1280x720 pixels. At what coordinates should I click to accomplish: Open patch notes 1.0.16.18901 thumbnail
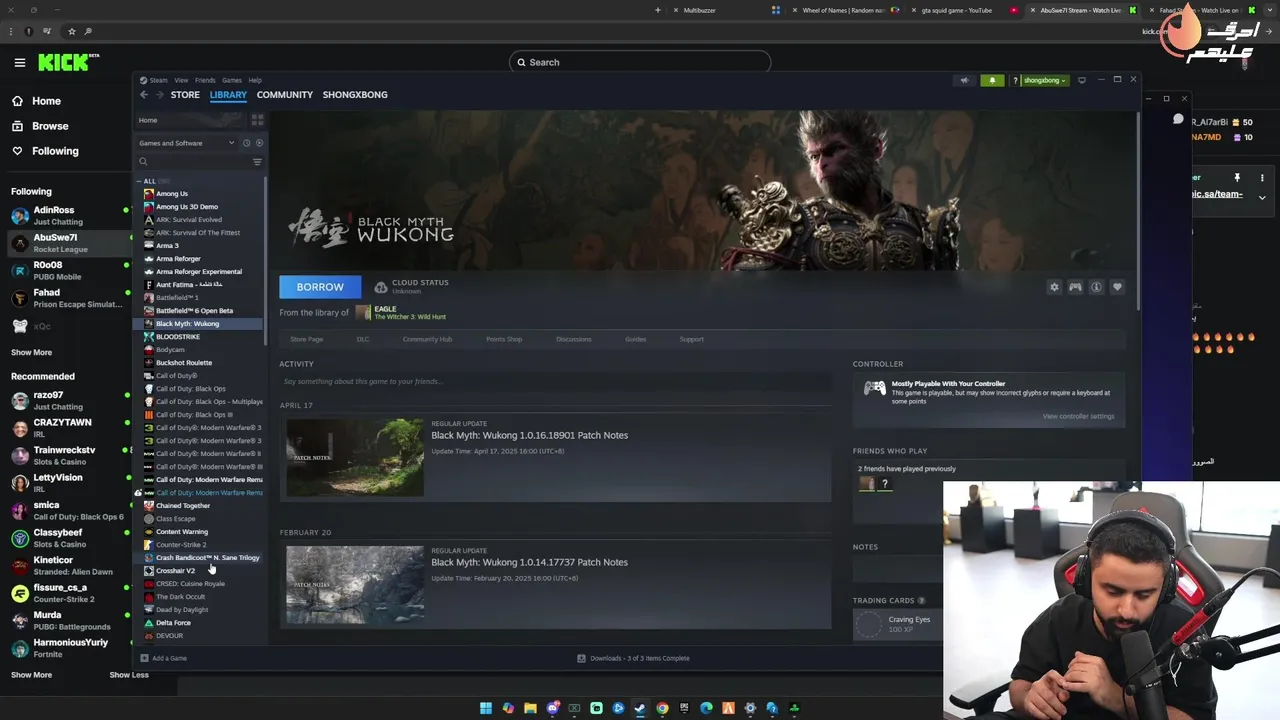[x=355, y=457]
